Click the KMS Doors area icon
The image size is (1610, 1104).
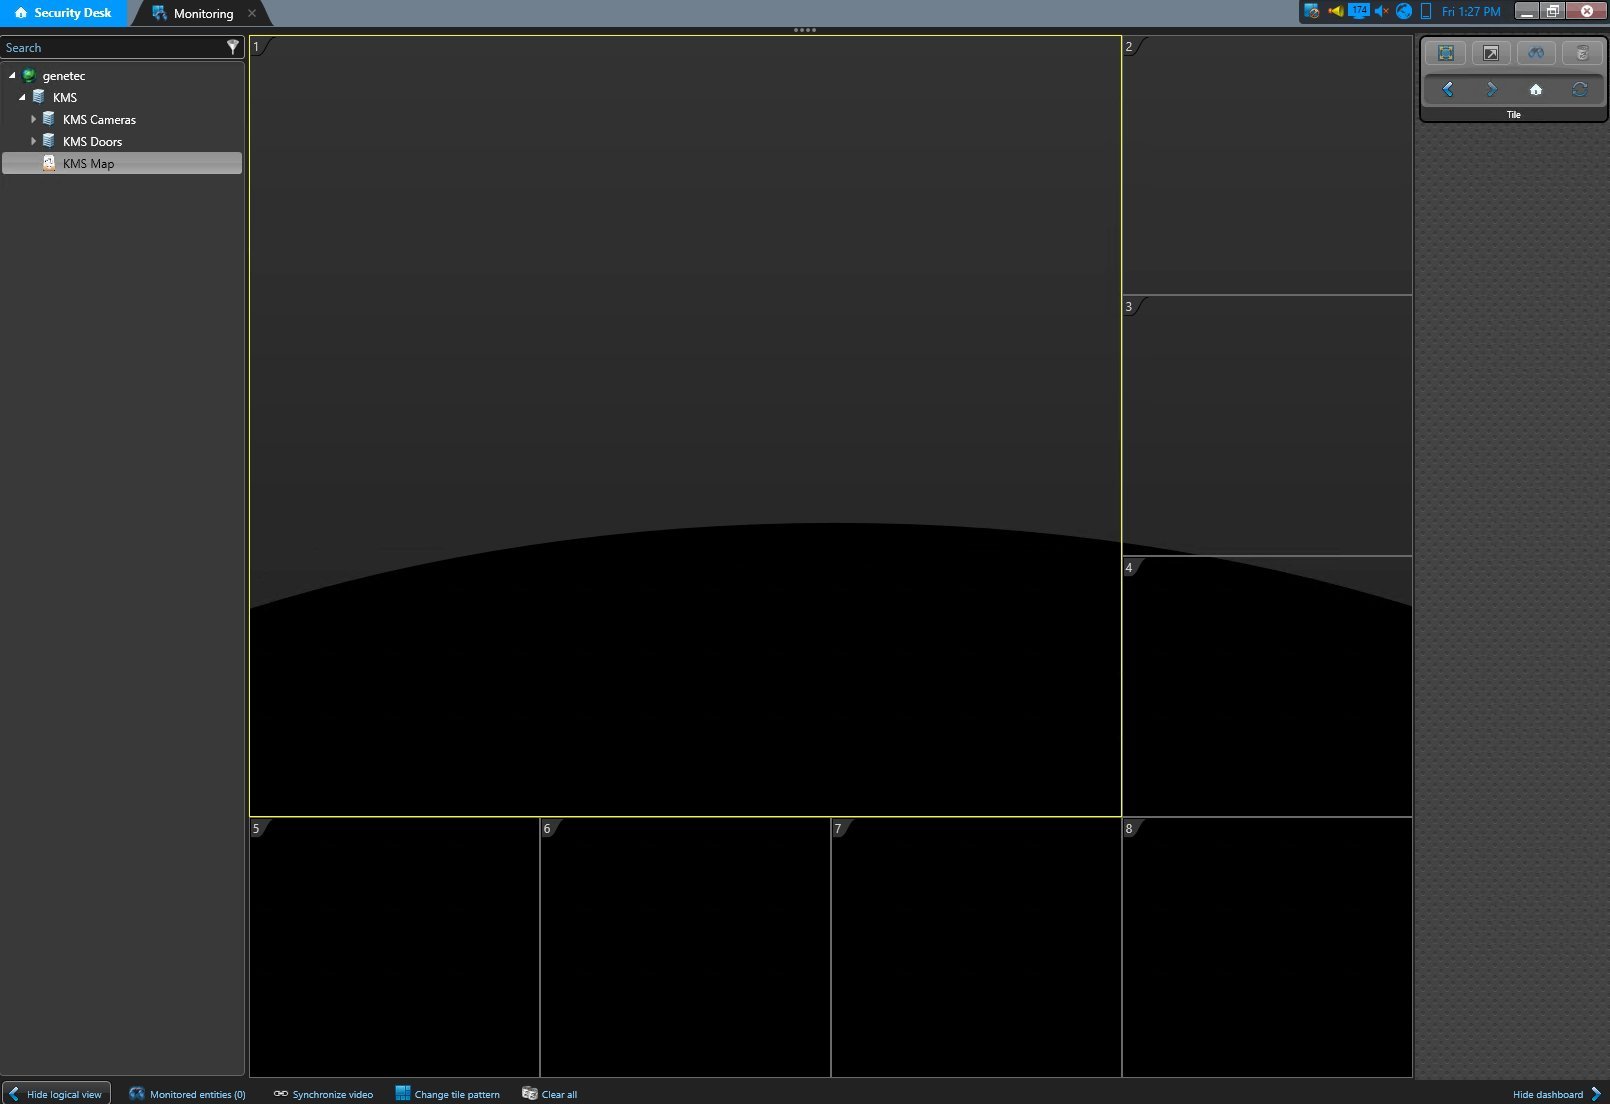[48, 141]
